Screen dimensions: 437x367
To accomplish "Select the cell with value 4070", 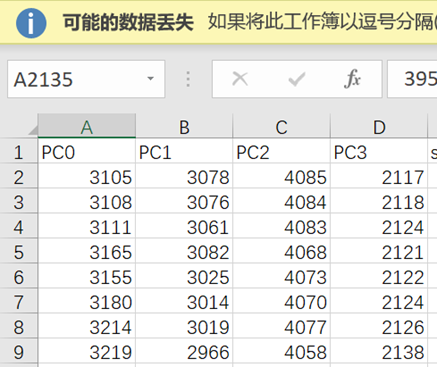I will [281, 302].
